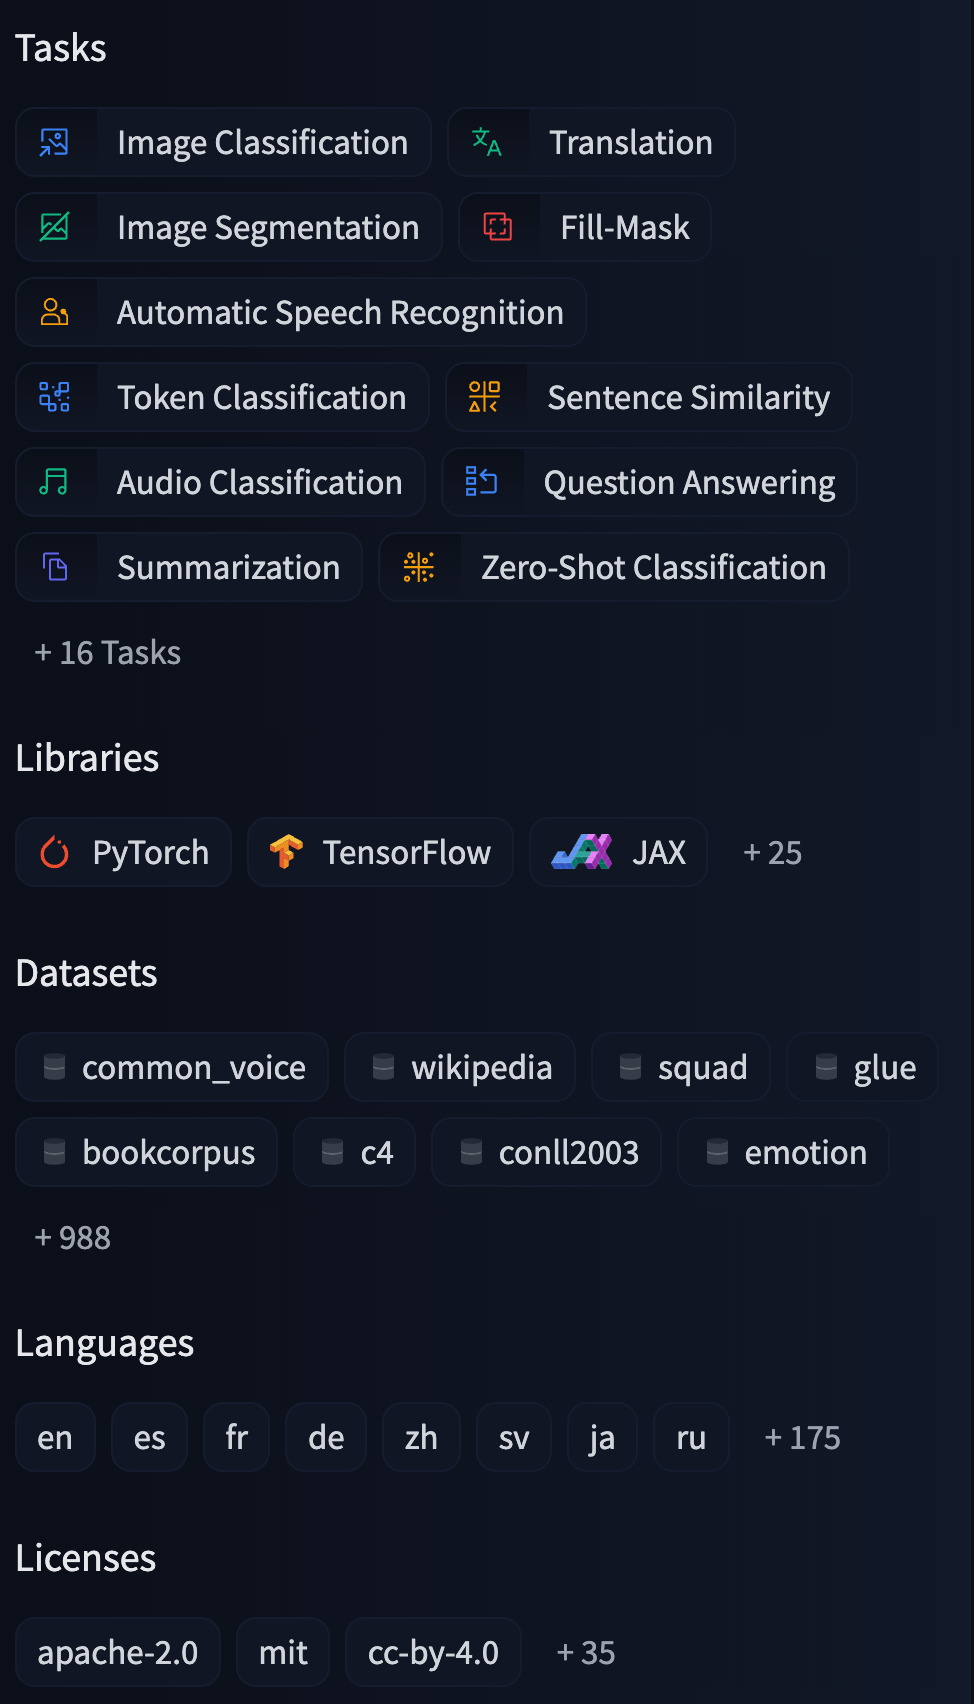974x1704 pixels.
Task: Click the Zero-Shot Classification icon
Action: 419,568
